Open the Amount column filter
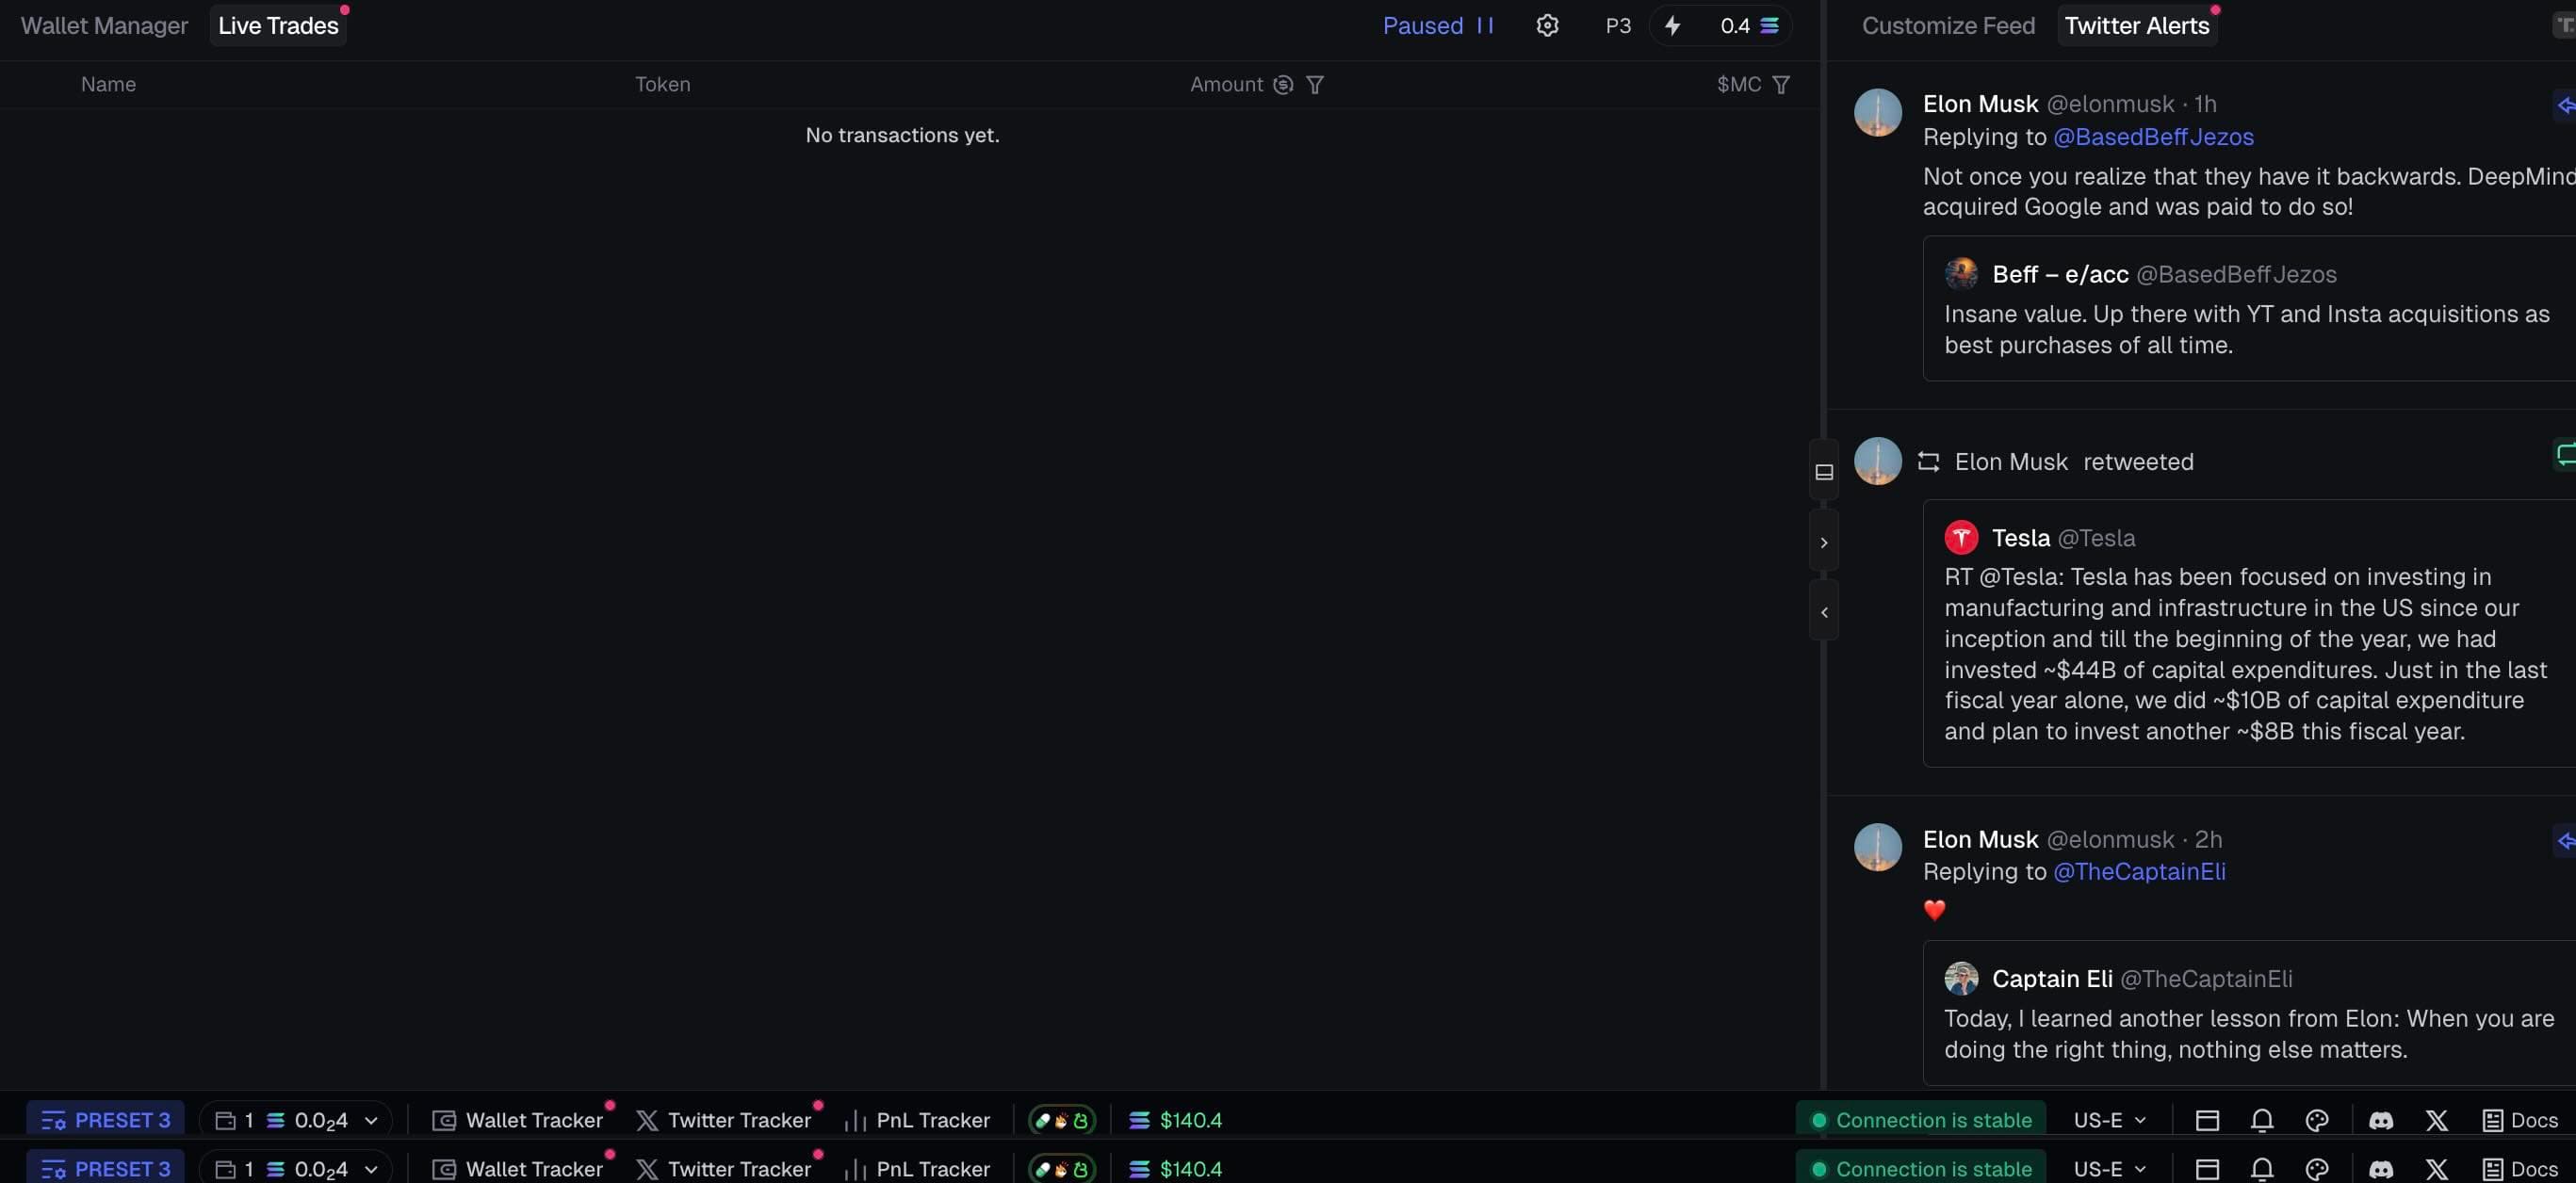 tap(1315, 85)
